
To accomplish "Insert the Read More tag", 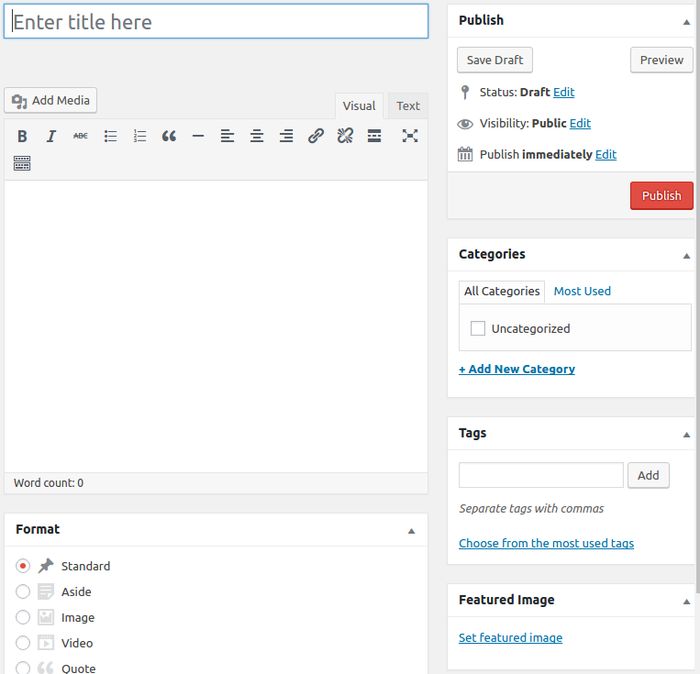I will click(x=374, y=136).
